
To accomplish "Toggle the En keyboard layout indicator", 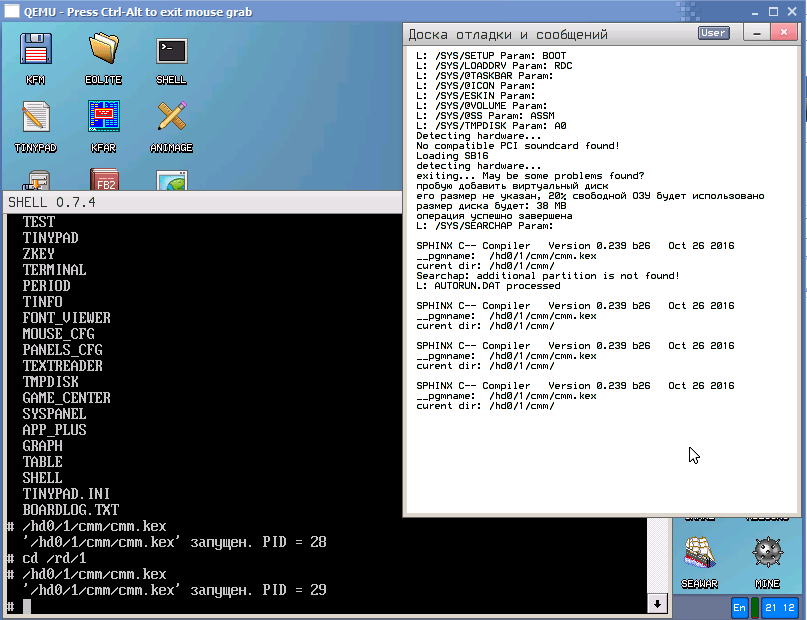I will pos(740,607).
